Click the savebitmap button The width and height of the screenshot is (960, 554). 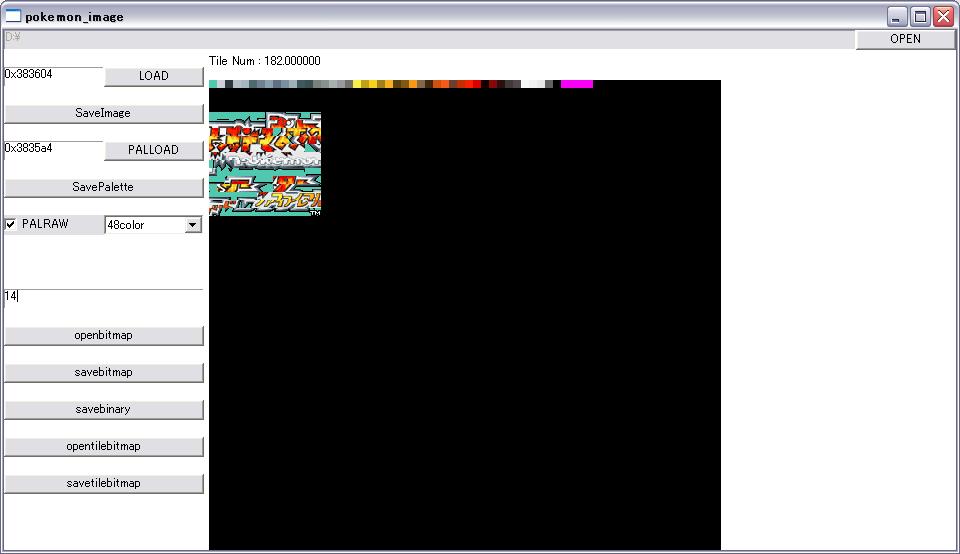click(103, 372)
